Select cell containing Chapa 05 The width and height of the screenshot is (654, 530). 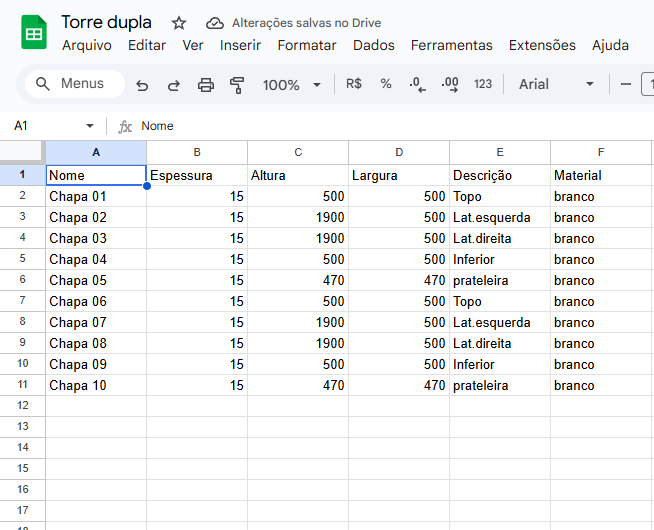click(x=95, y=281)
